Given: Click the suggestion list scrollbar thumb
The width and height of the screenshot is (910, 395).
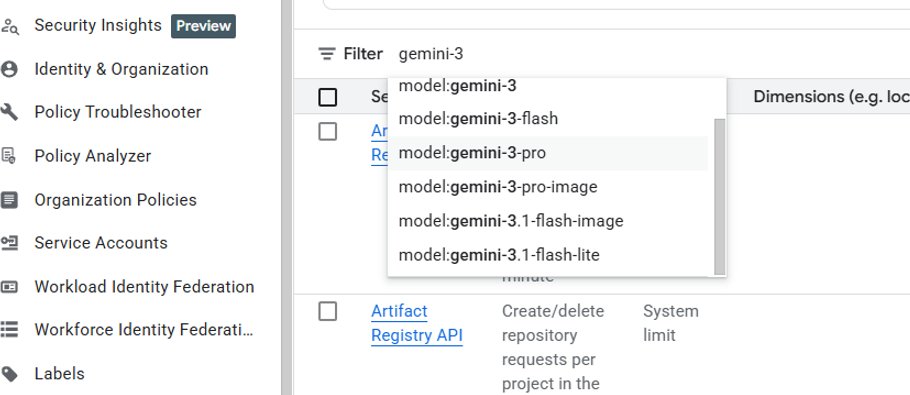Looking at the screenshot, I should [720, 197].
